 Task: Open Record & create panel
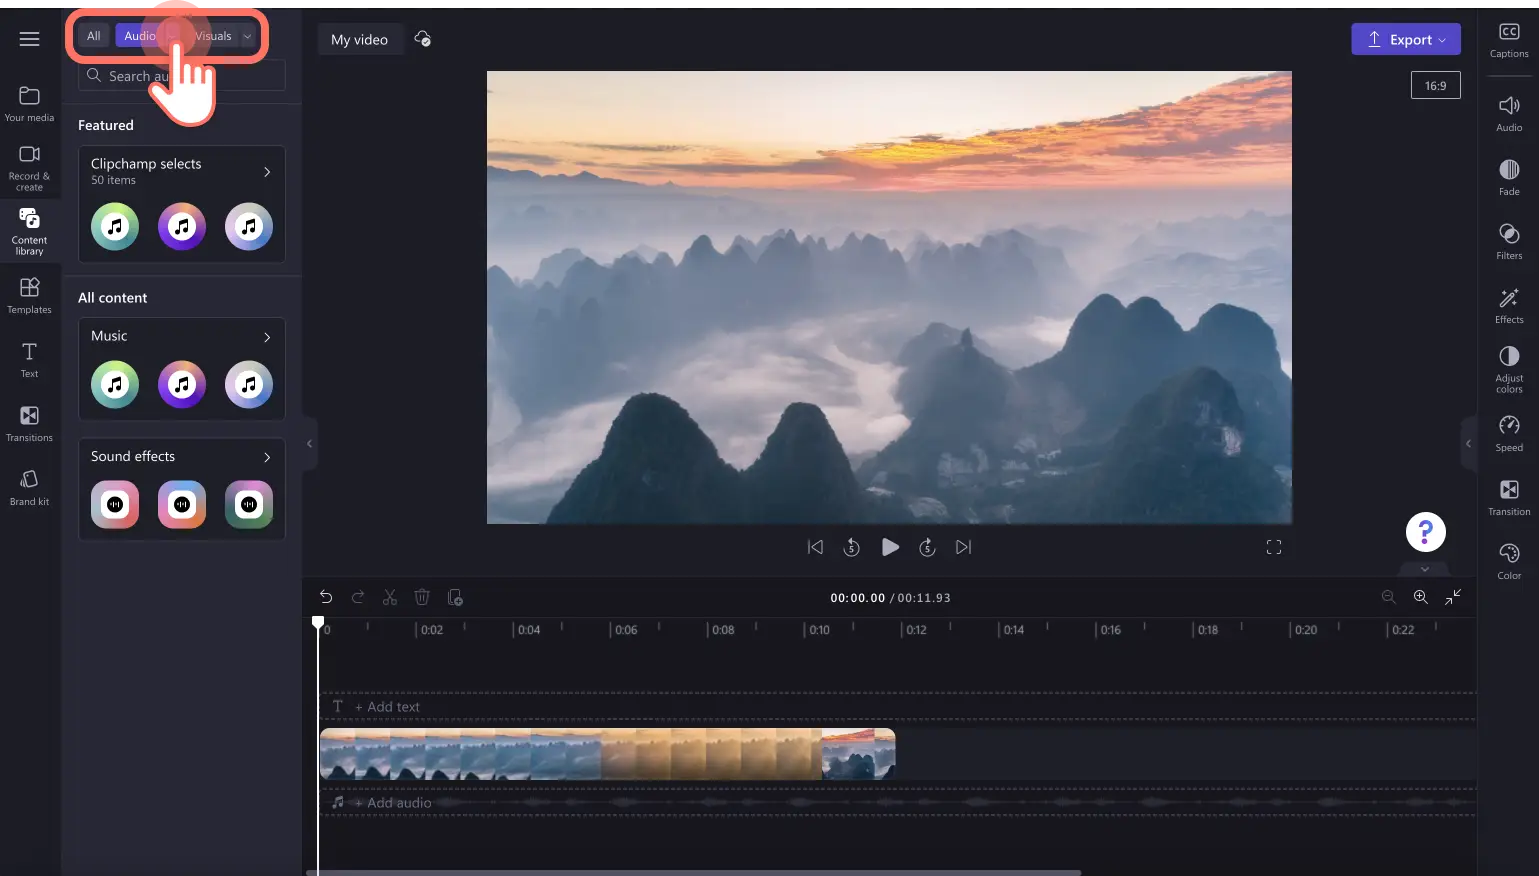(29, 166)
